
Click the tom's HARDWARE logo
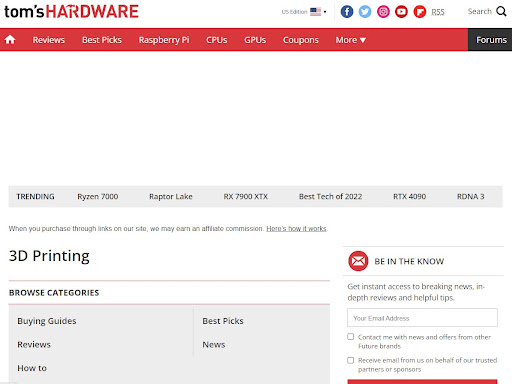[x=71, y=11]
